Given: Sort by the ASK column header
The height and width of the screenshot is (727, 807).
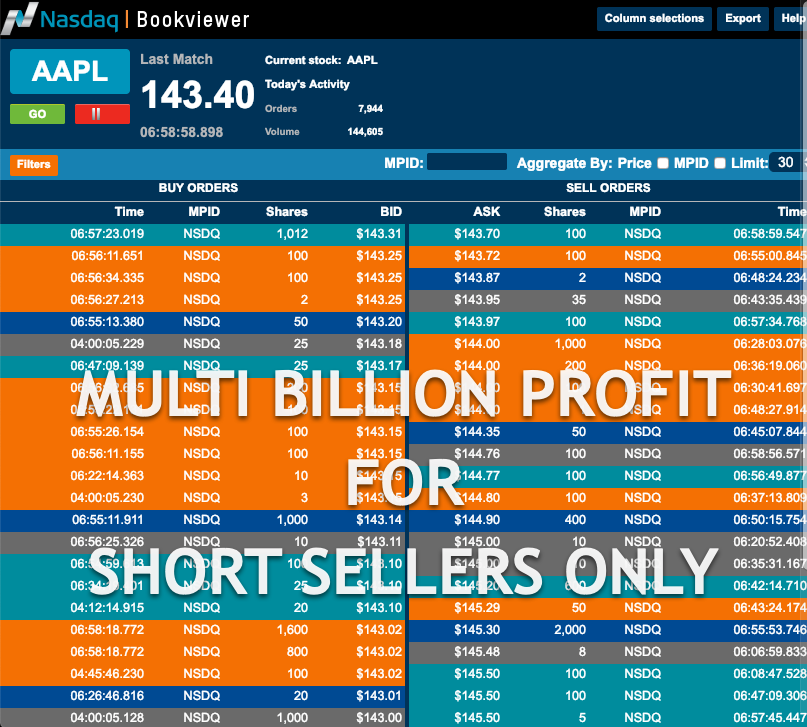Looking at the screenshot, I should (486, 211).
